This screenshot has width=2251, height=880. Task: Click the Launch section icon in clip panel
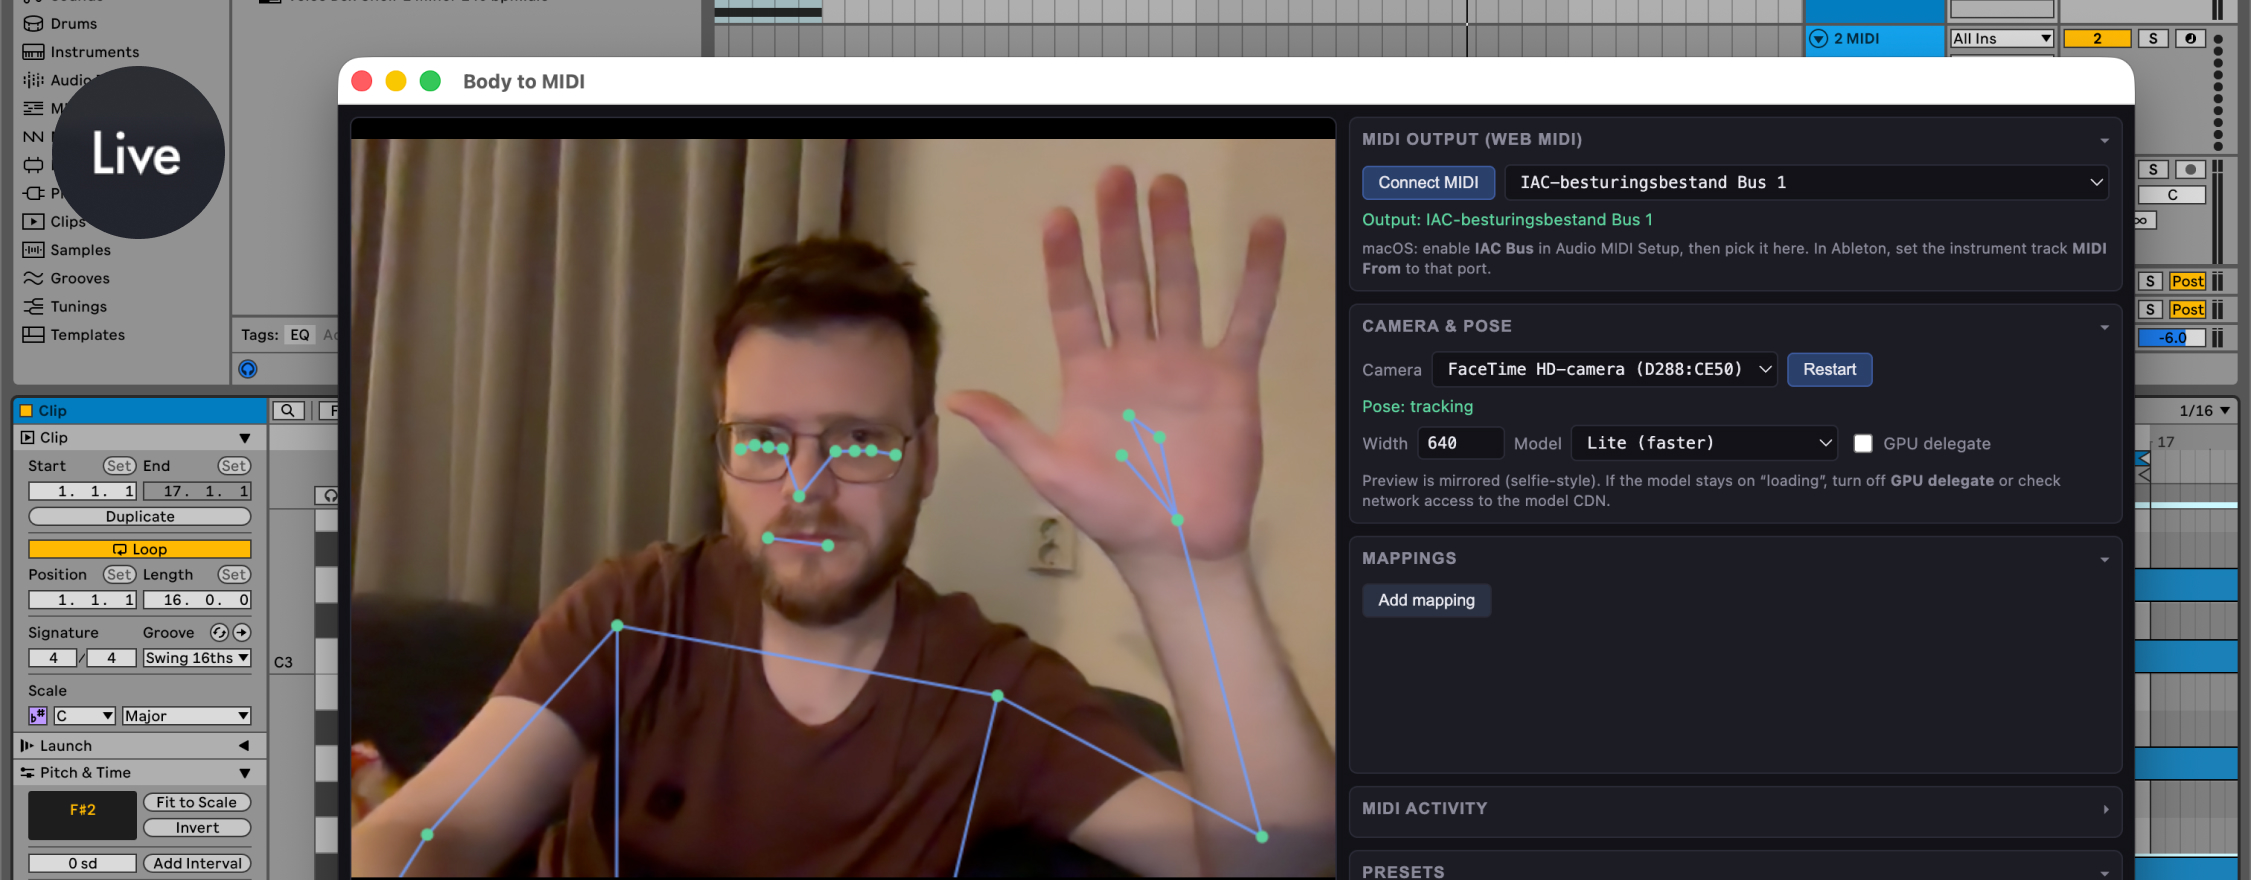point(27,746)
